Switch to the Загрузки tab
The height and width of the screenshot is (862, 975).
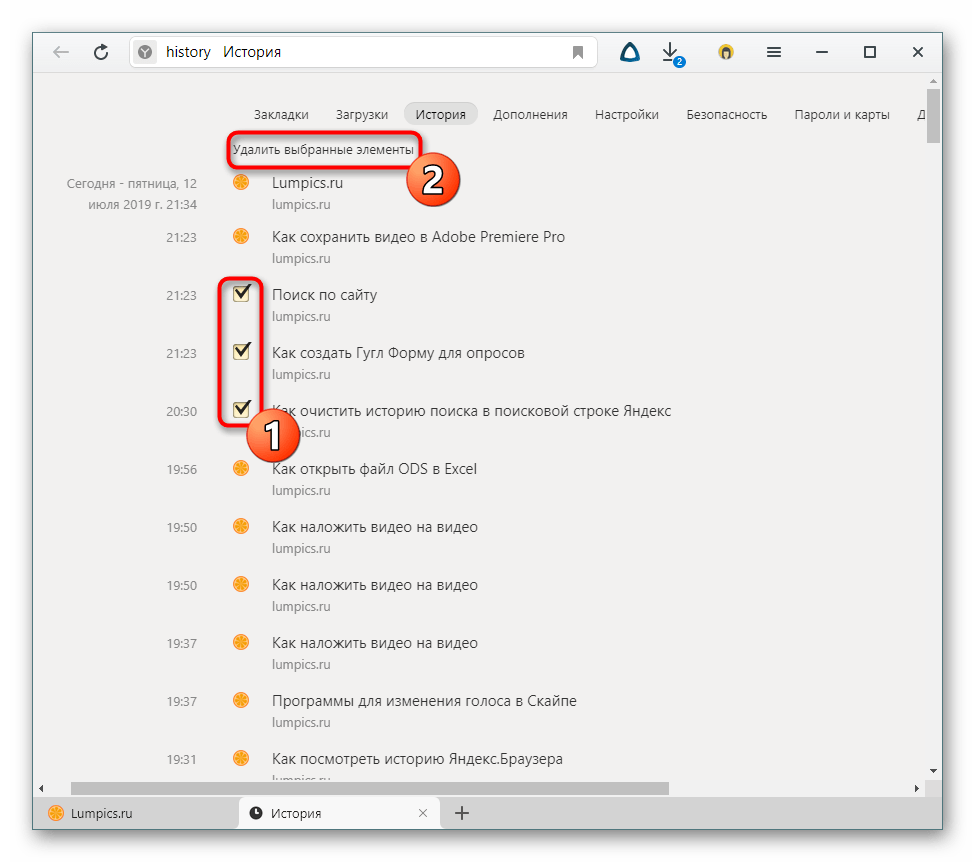[362, 114]
